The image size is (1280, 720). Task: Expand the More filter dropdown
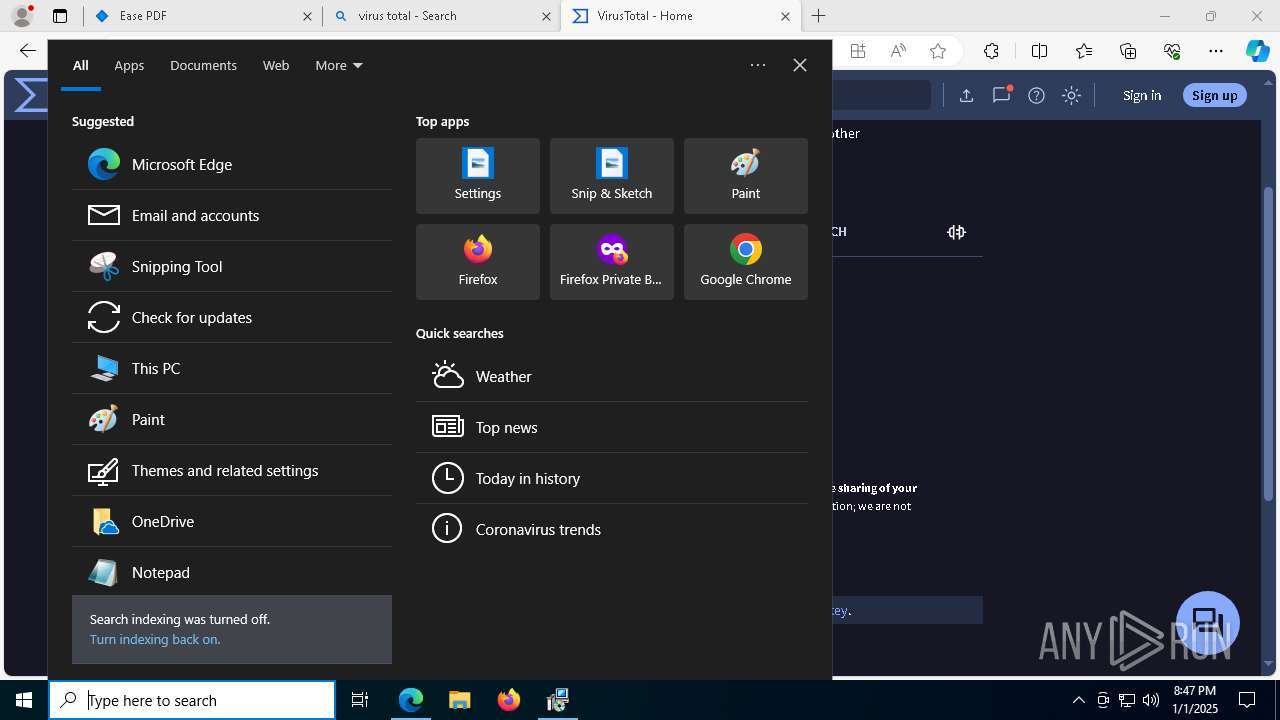point(339,65)
